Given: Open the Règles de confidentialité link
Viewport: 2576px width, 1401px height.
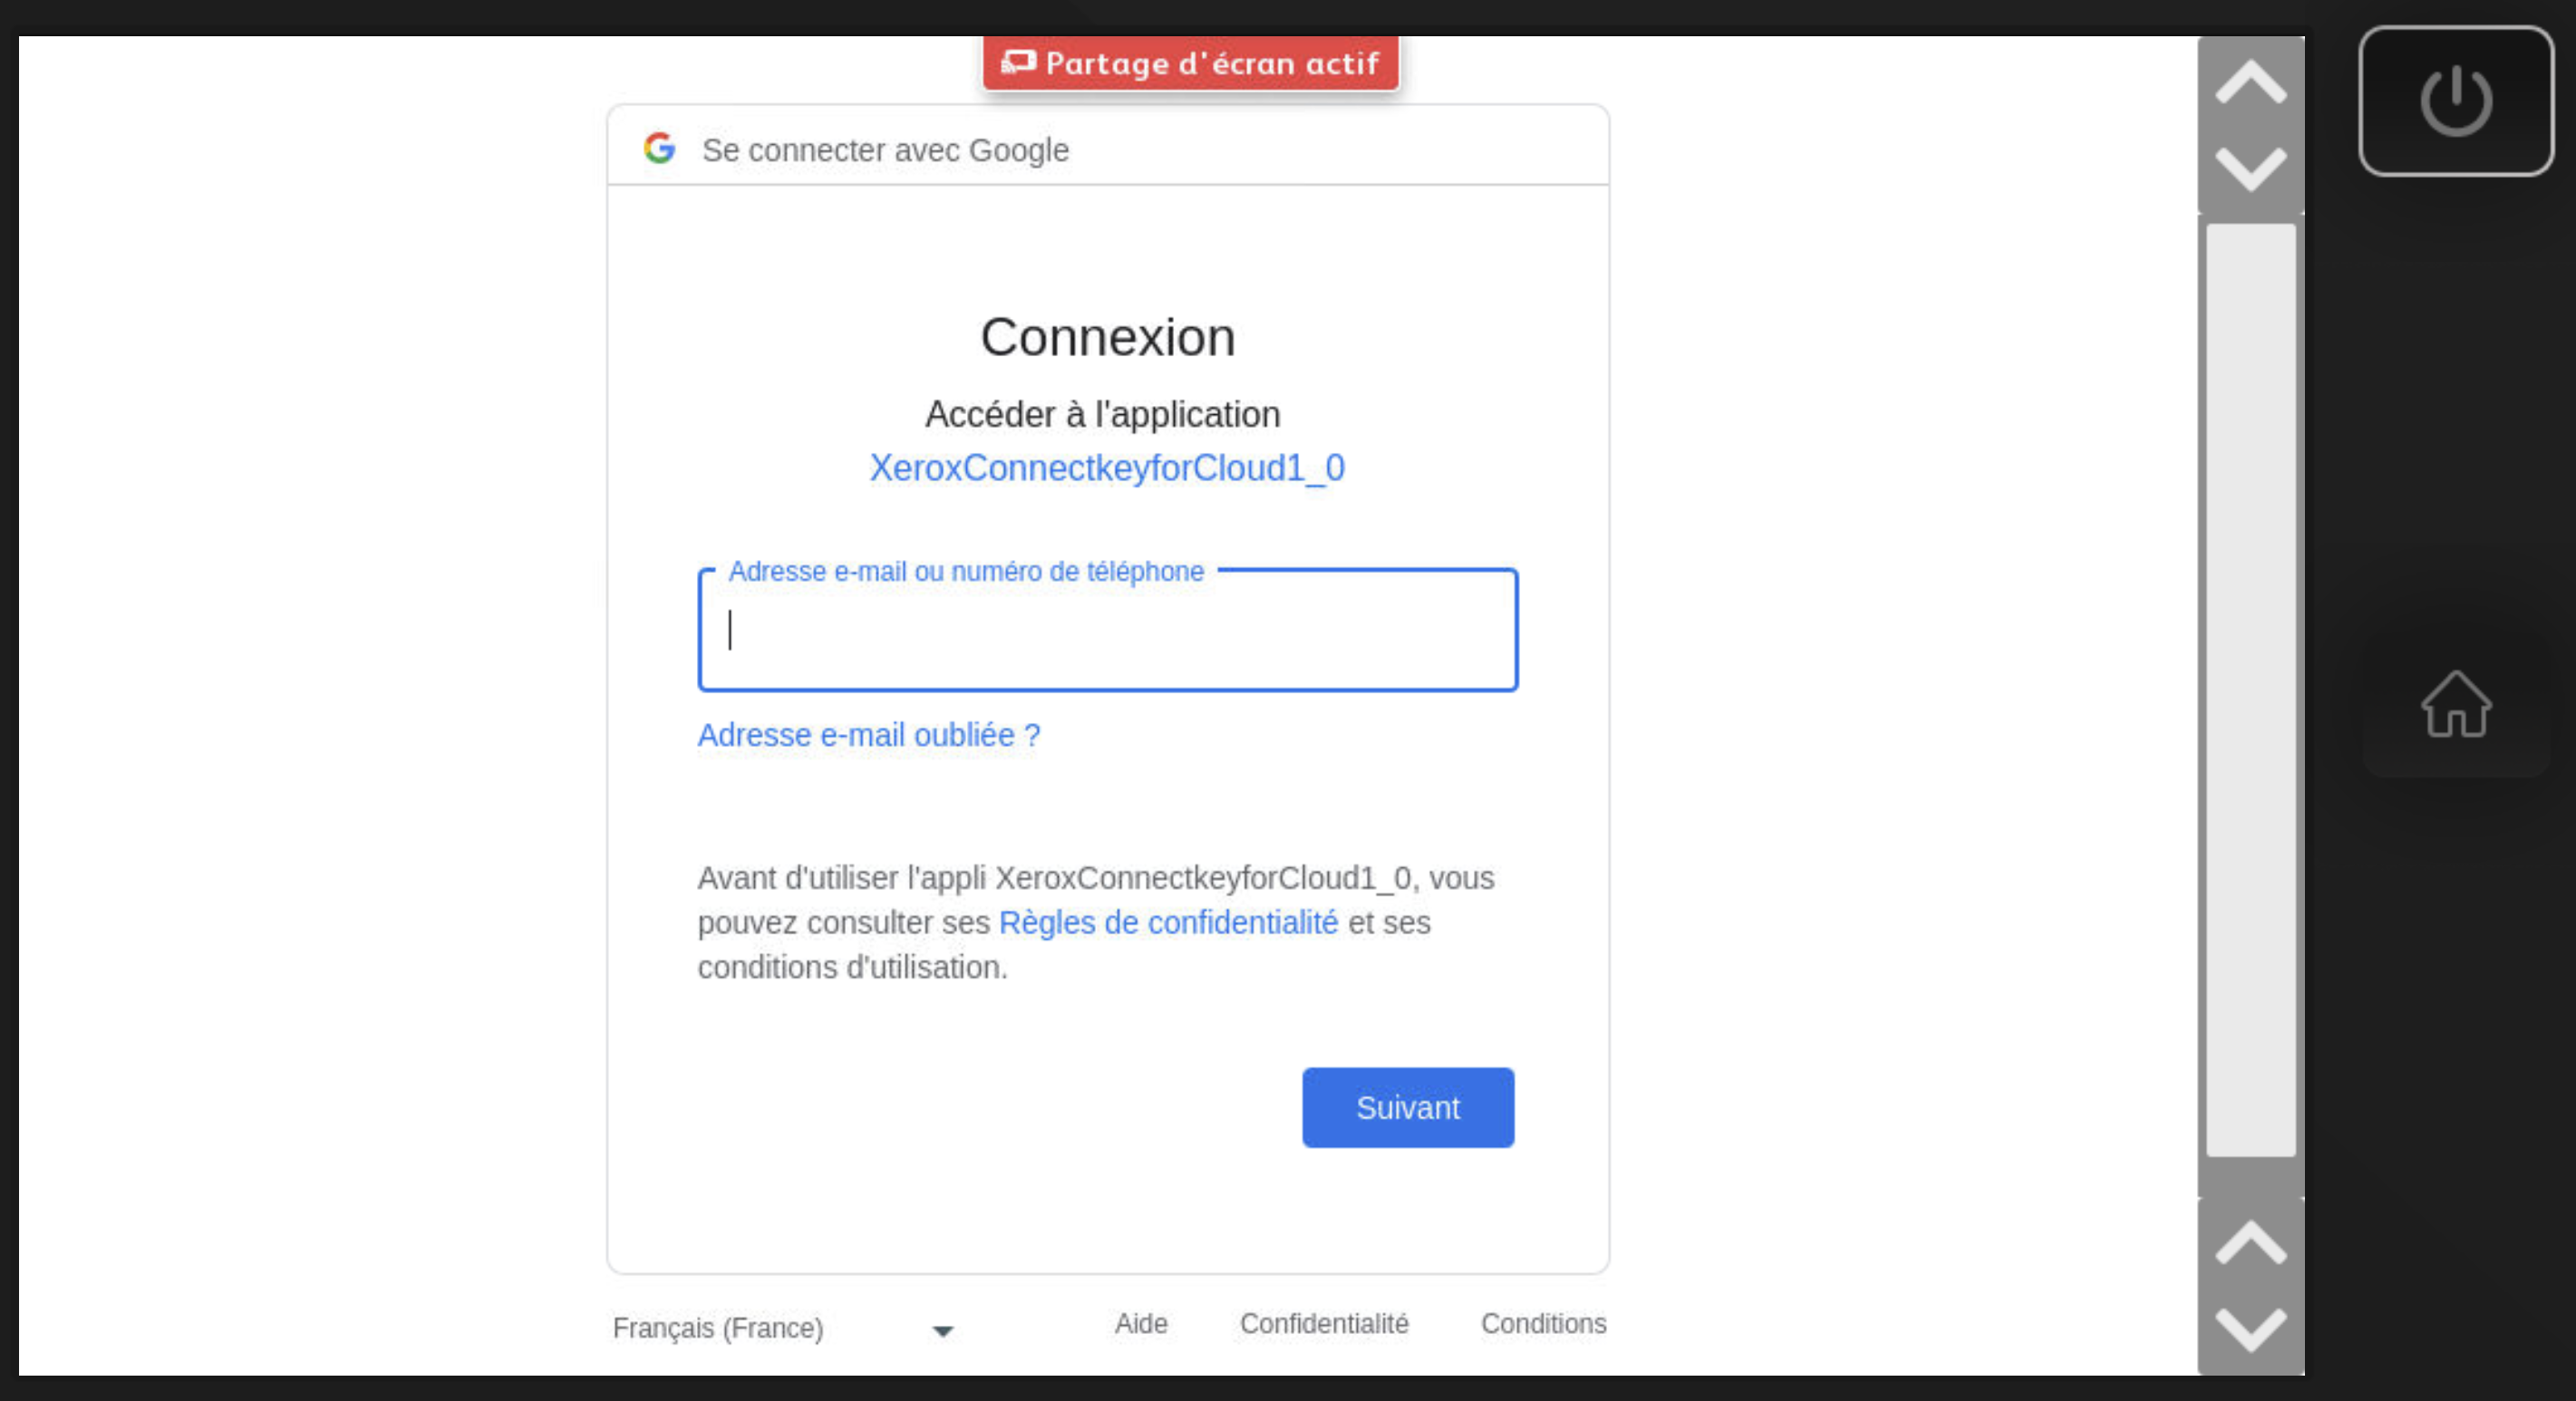Looking at the screenshot, I should [1168, 922].
